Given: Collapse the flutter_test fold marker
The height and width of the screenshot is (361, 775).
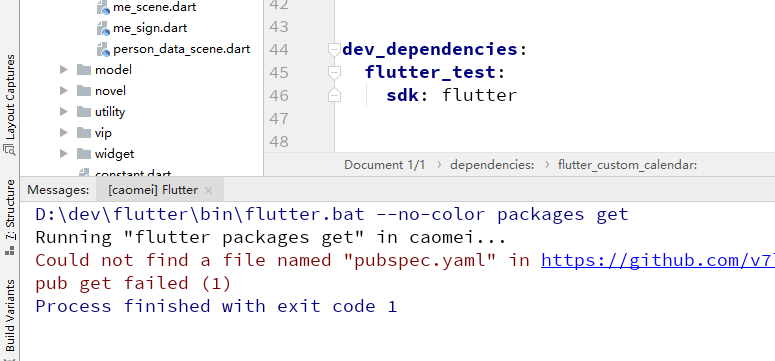Looking at the screenshot, I should click(x=335, y=73).
